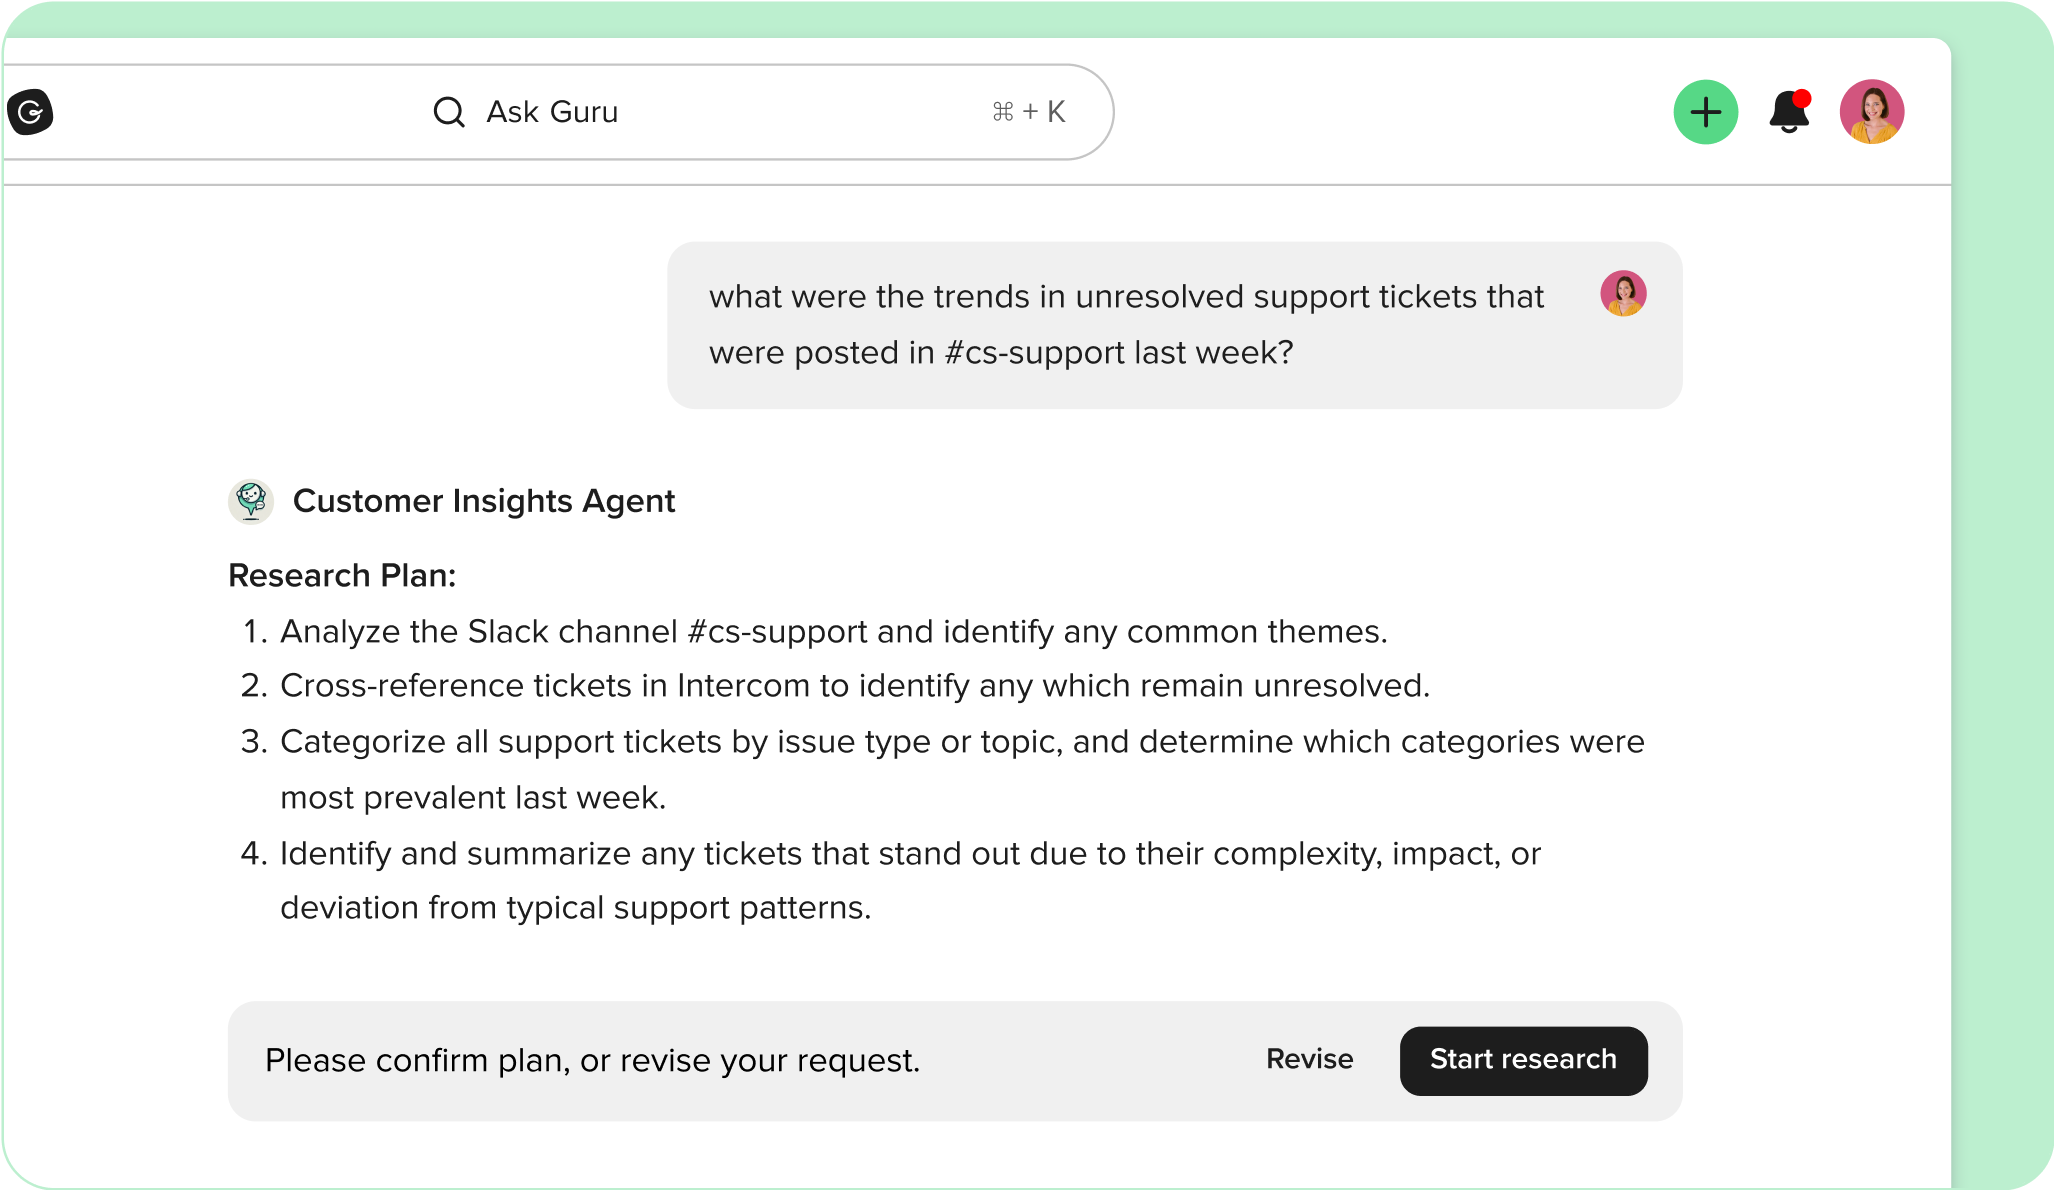
Task: Click the Customer Insights Agent avatar icon
Action: [251, 501]
